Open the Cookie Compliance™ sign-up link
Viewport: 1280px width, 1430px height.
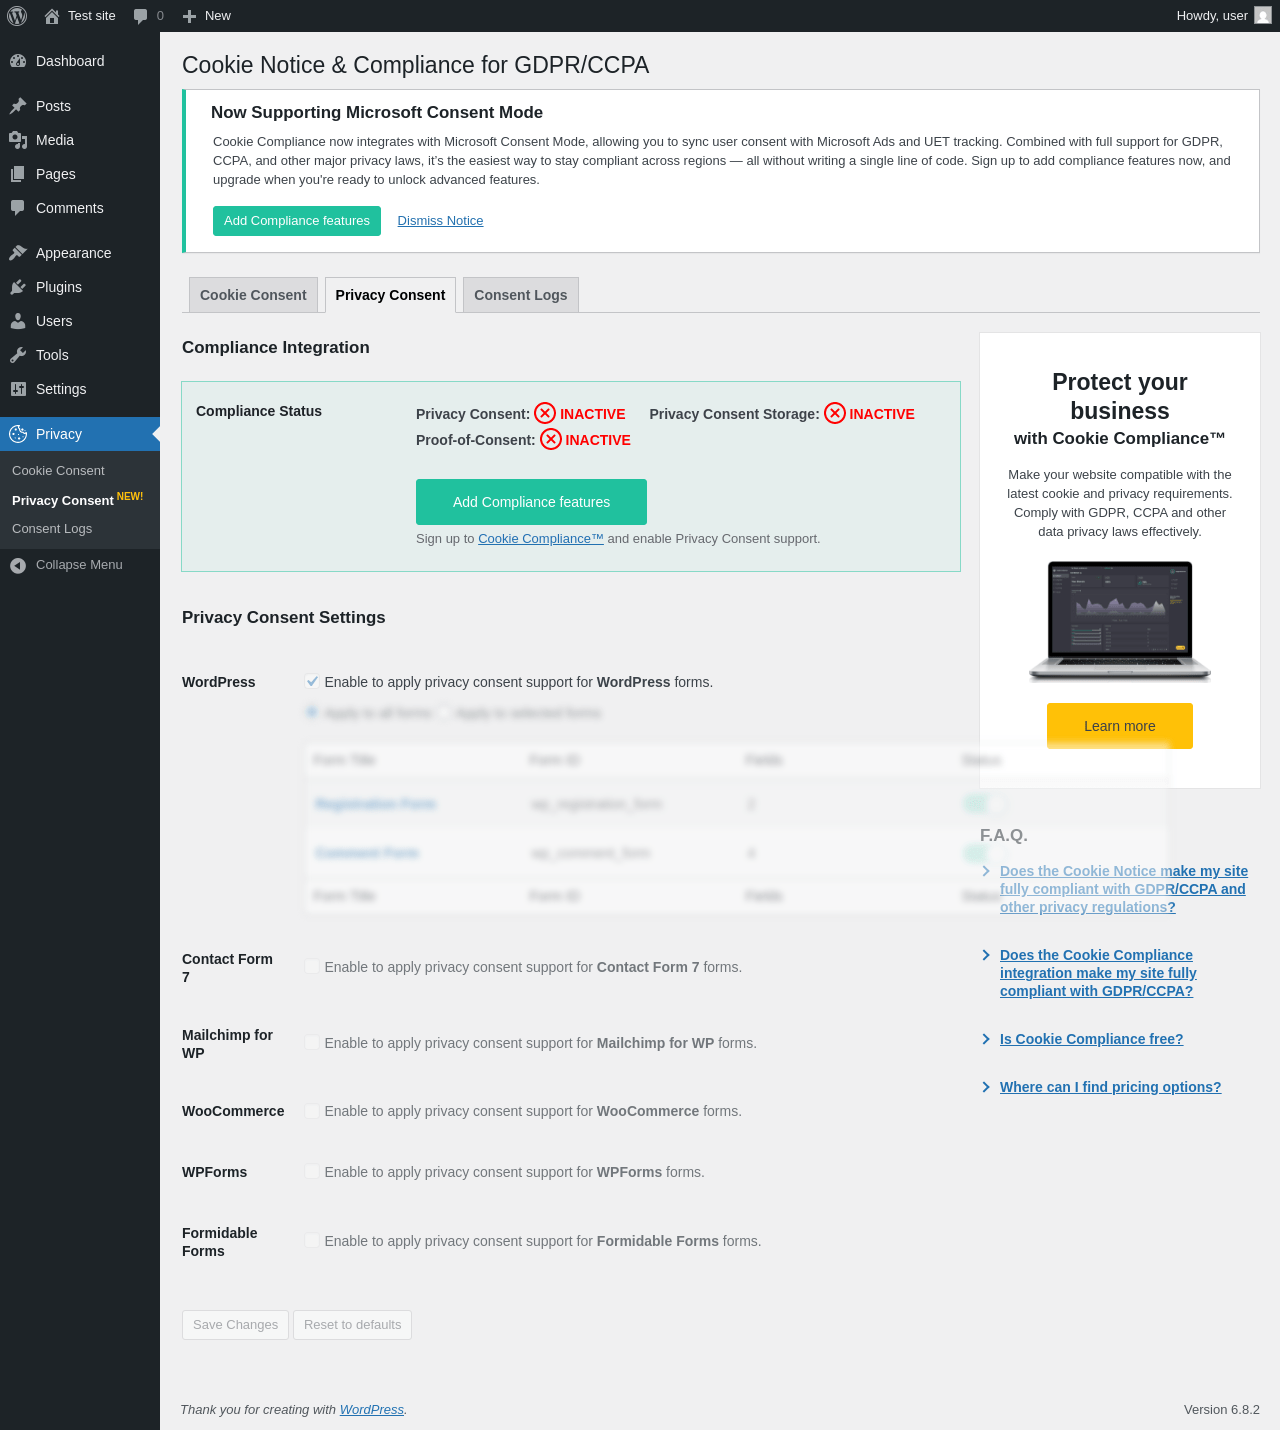click(x=541, y=539)
